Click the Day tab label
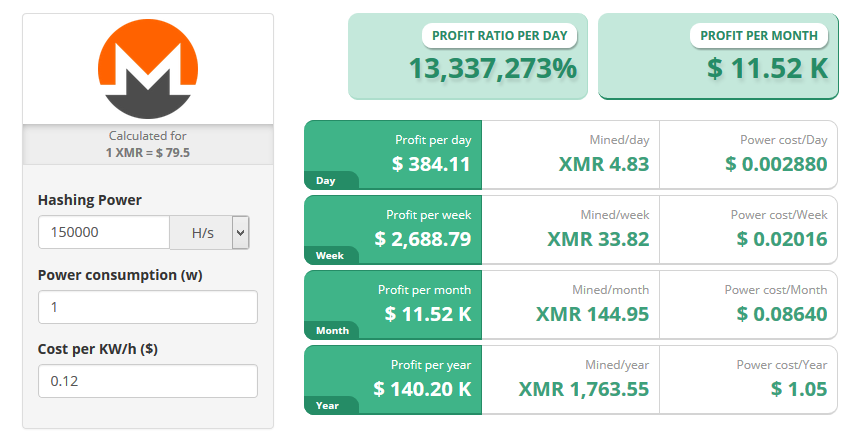Viewport: 863px width, 434px height. pos(325,181)
